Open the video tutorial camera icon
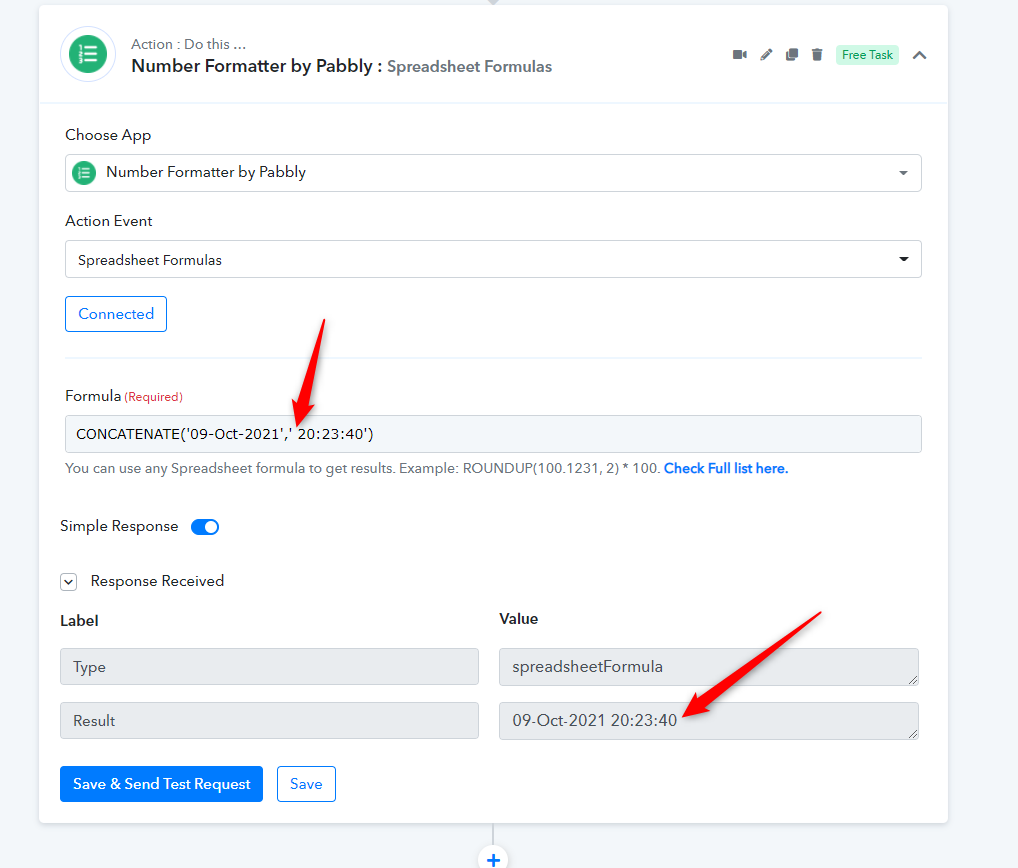Image resolution: width=1018 pixels, height=868 pixels. pos(739,55)
